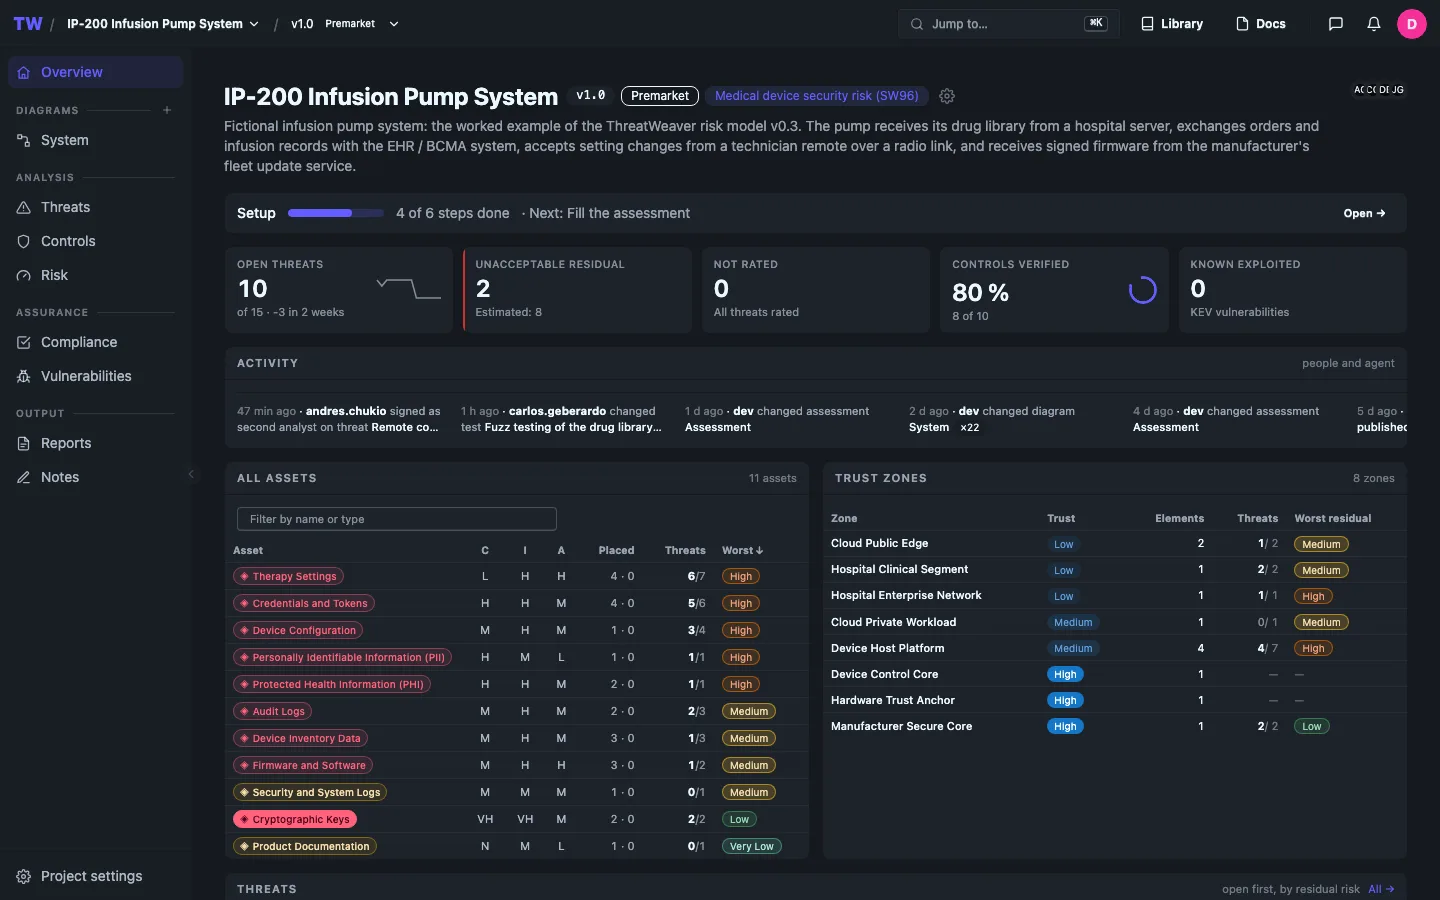
Task: Click the TW logo icon
Action: click(28, 23)
